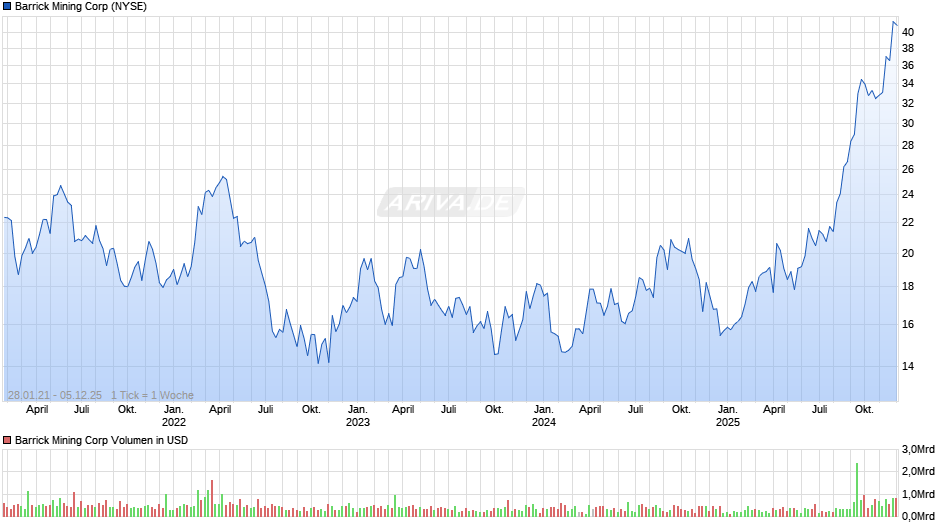Click the price line peak at chart's right end
Screen dimensions: 940x526
tap(893, 22)
